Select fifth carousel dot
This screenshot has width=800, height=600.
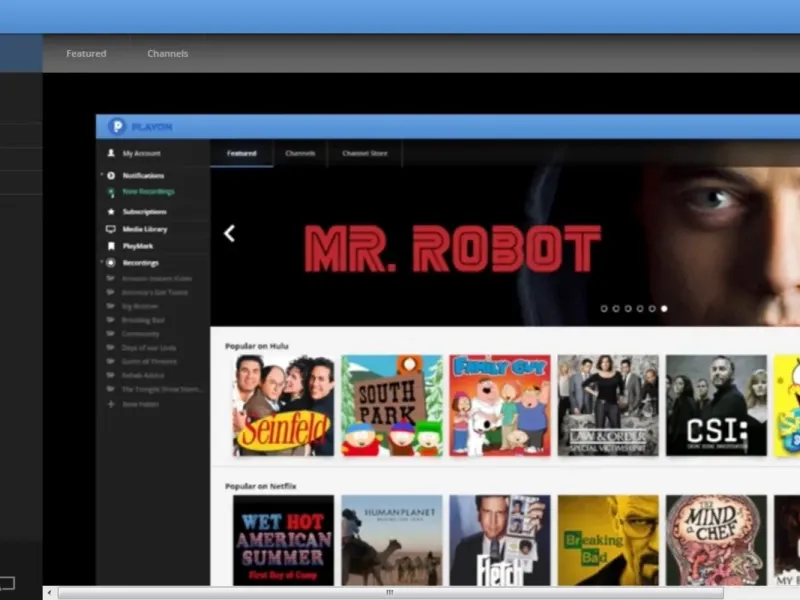(652, 309)
